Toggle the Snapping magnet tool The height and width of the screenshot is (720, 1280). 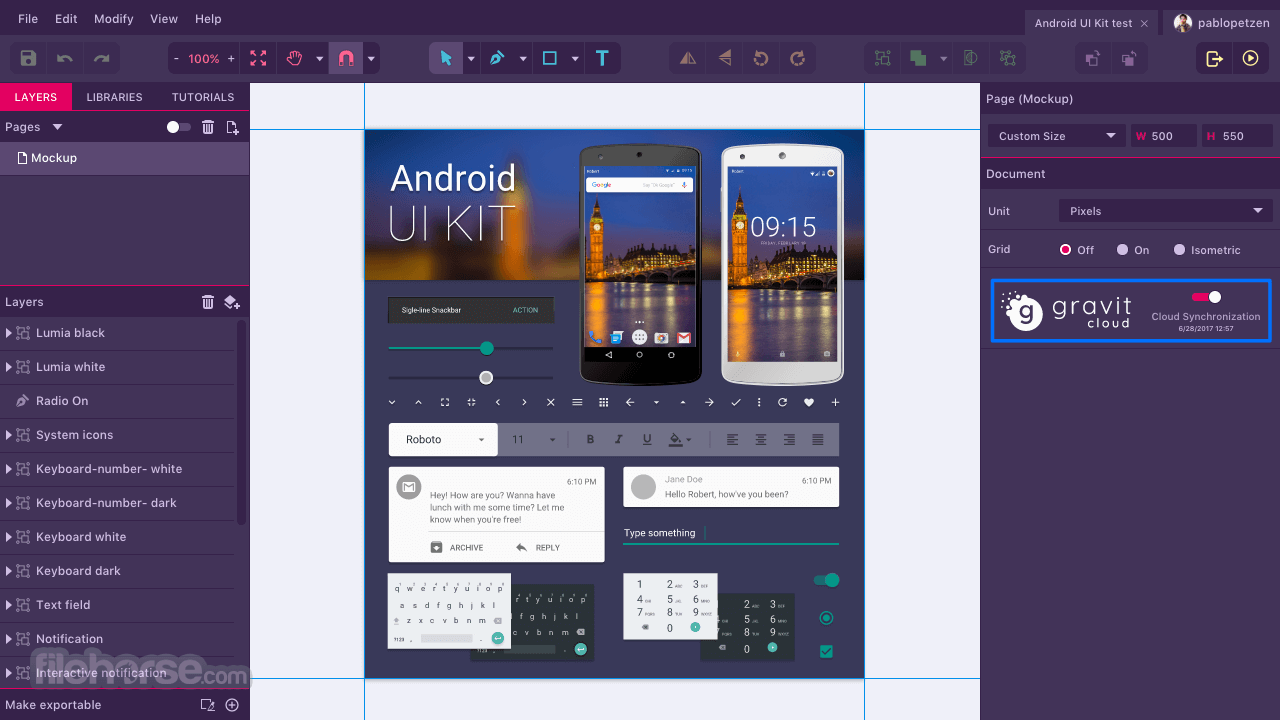tap(345, 59)
